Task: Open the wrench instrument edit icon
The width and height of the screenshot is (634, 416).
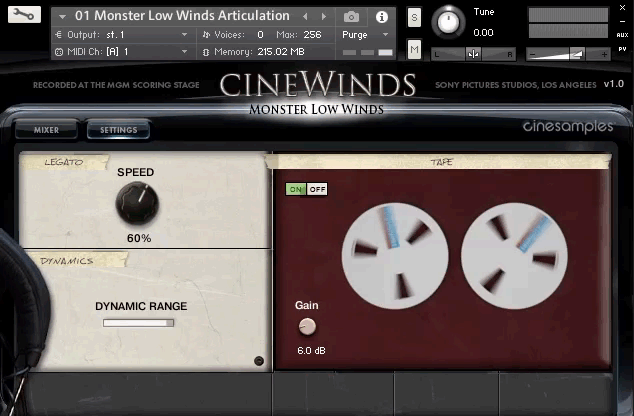Action: coord(24,15)
